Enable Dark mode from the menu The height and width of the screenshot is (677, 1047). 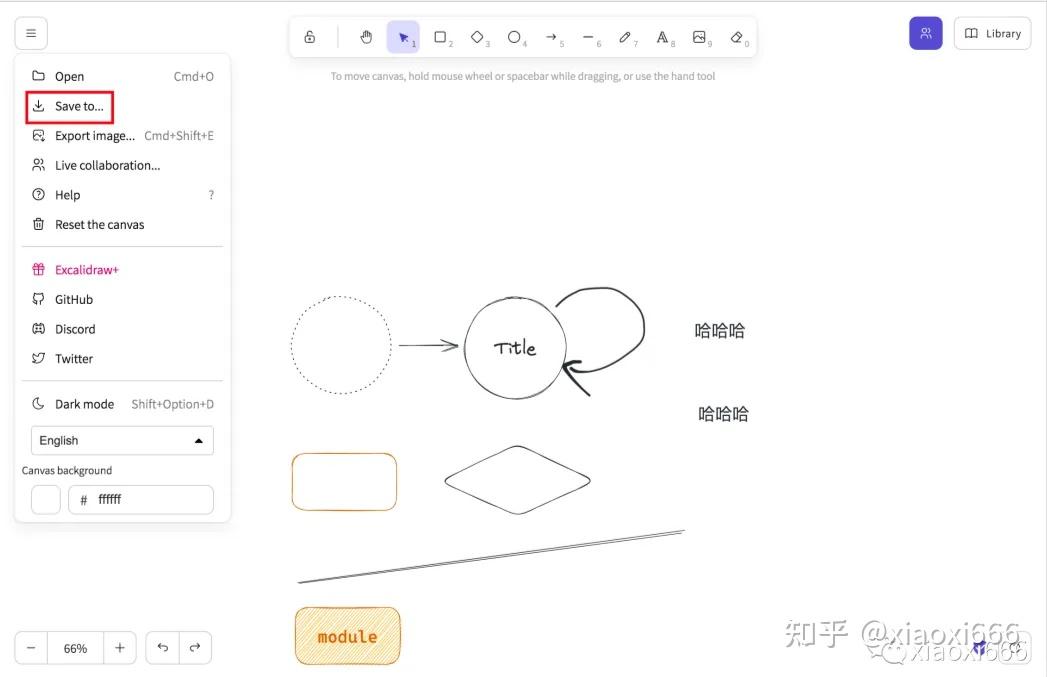(83, 403)
